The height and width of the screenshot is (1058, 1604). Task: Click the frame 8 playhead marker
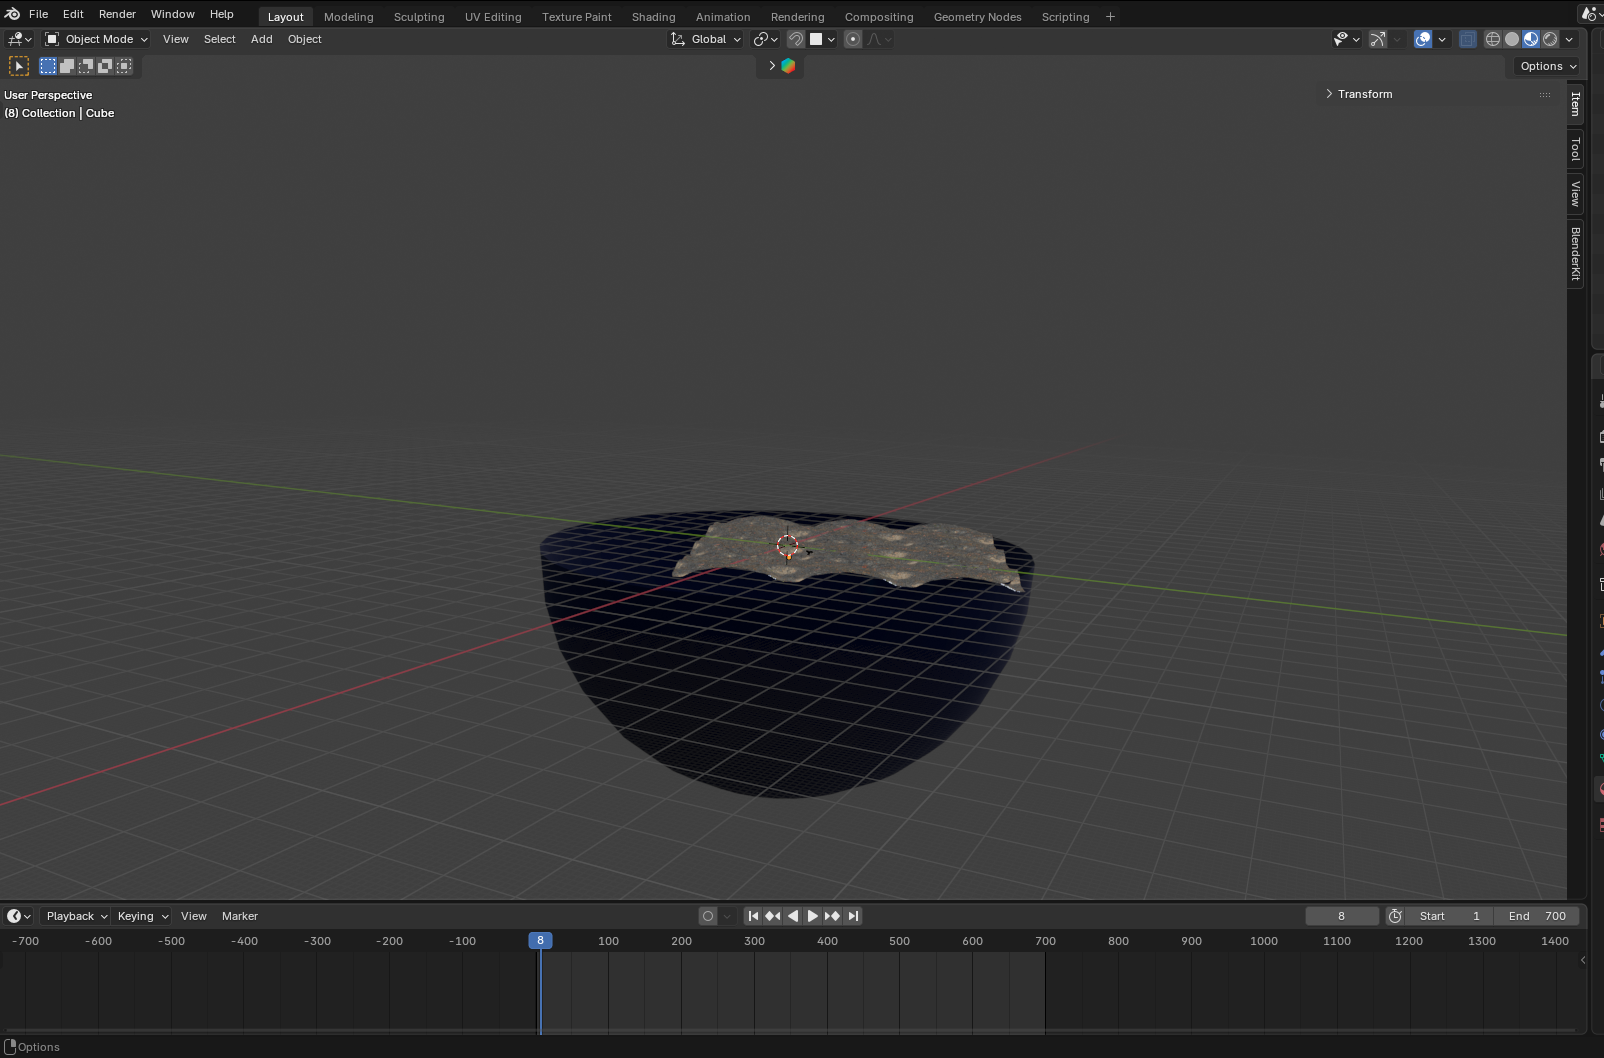pos(540,941)
